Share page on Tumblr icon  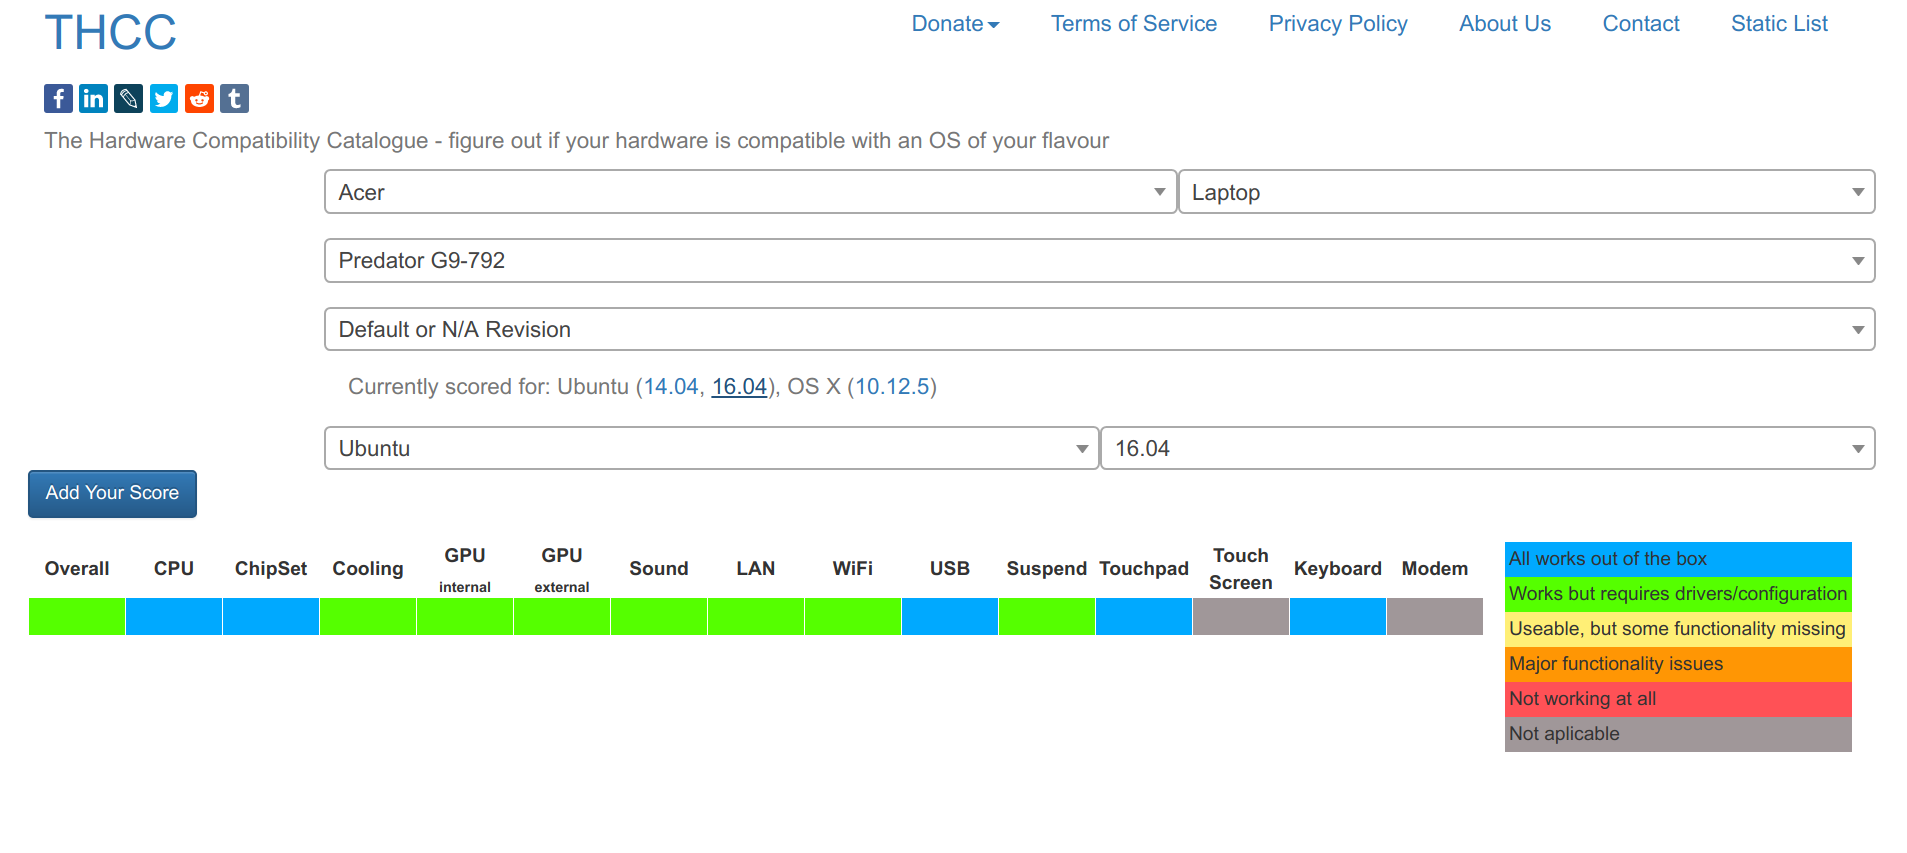pyautogui.click(x=234, y=98)
